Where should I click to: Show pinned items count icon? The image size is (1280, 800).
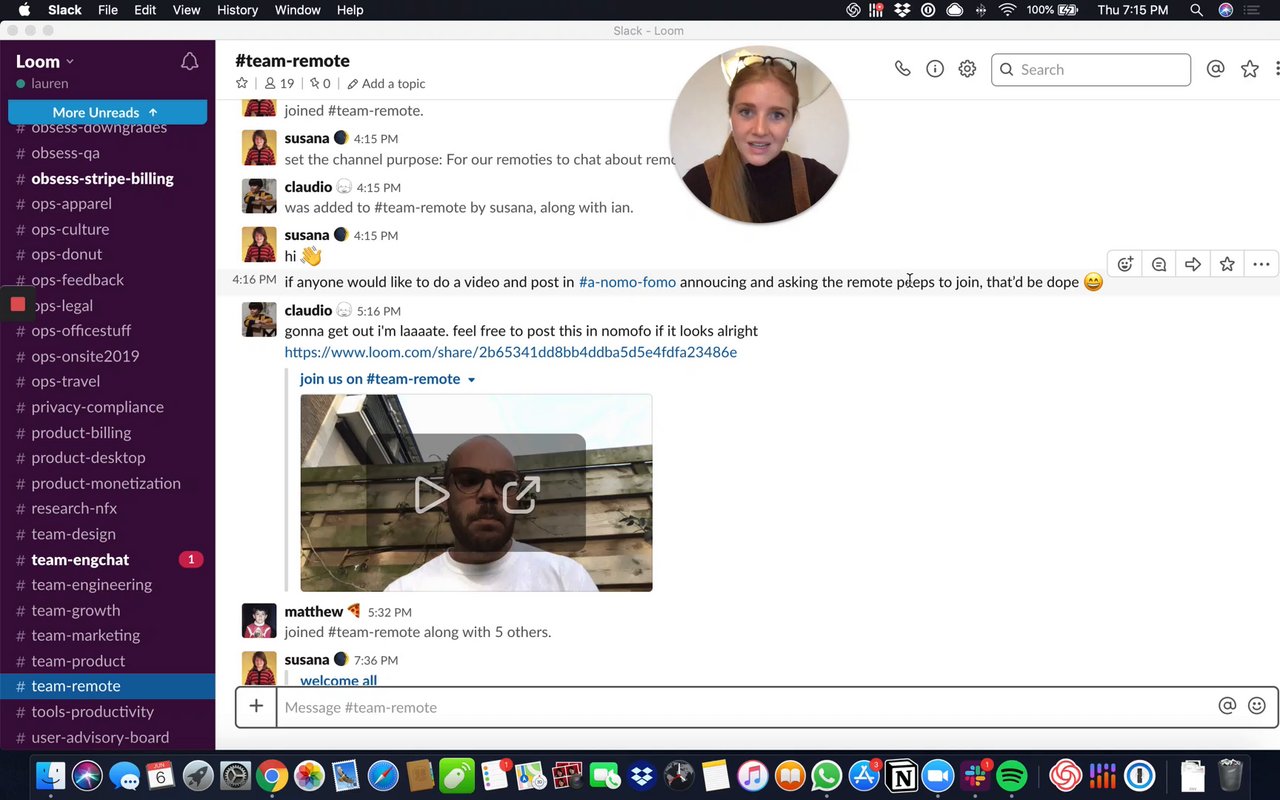pos(320,83)
